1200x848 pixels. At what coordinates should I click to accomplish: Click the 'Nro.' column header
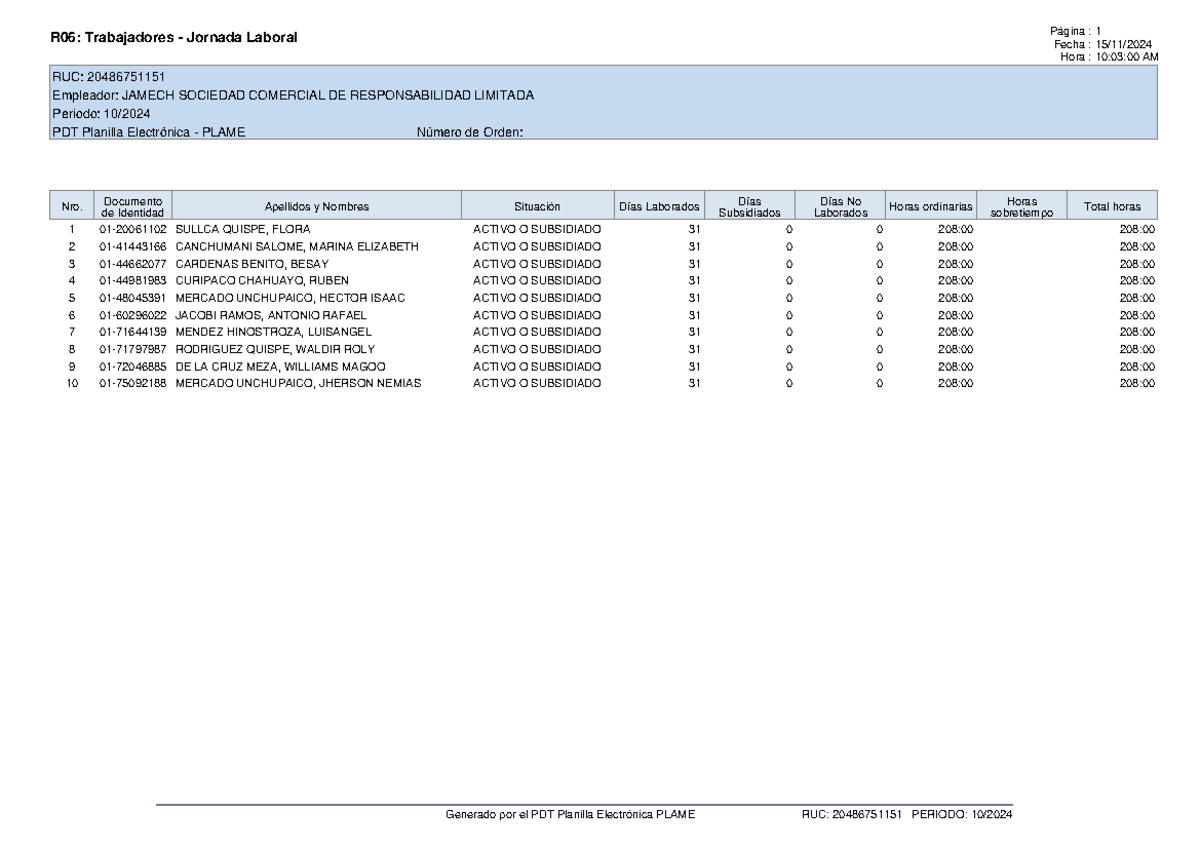(x=72, y=207)
